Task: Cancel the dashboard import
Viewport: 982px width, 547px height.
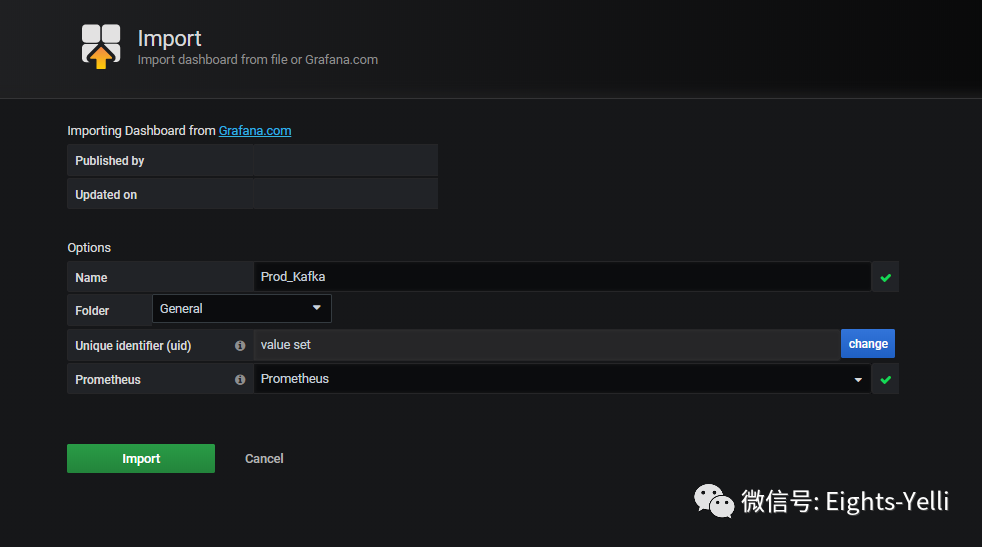Action: [264, 459]
